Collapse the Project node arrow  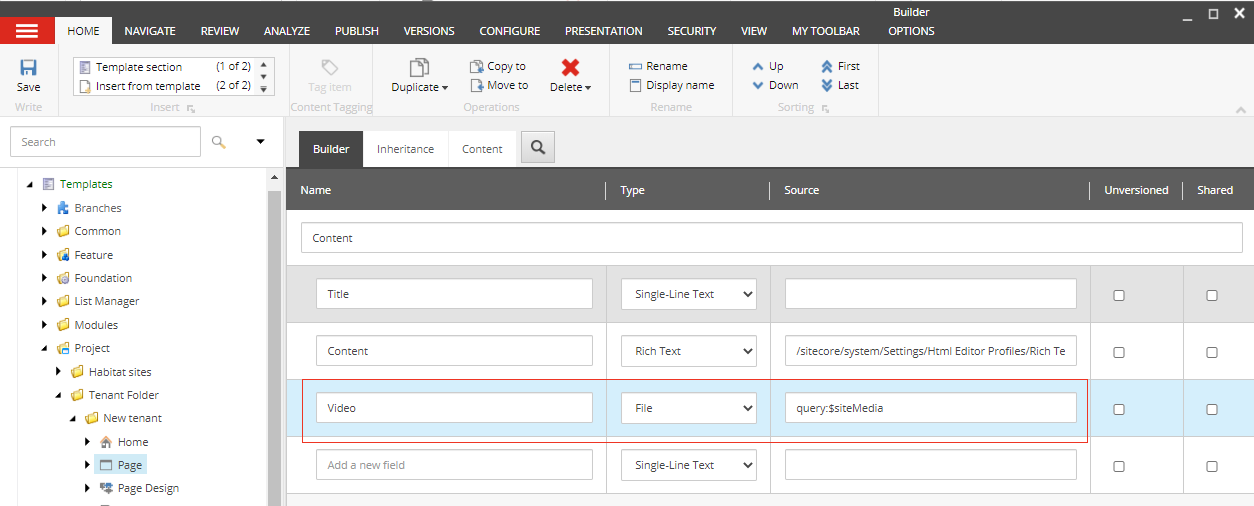point(44,348)
